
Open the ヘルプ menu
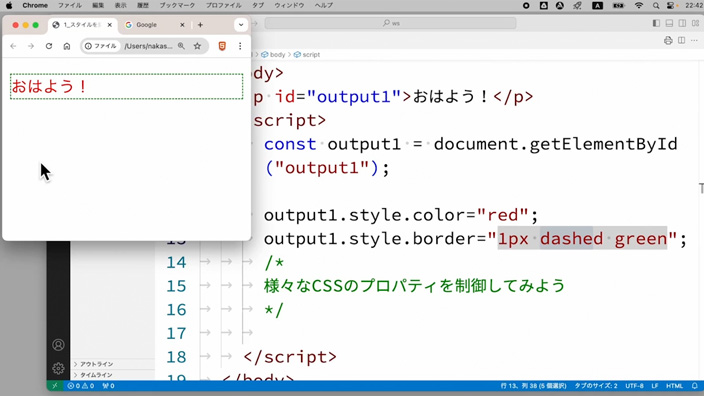pyautogui.click(x=323, y=5)
